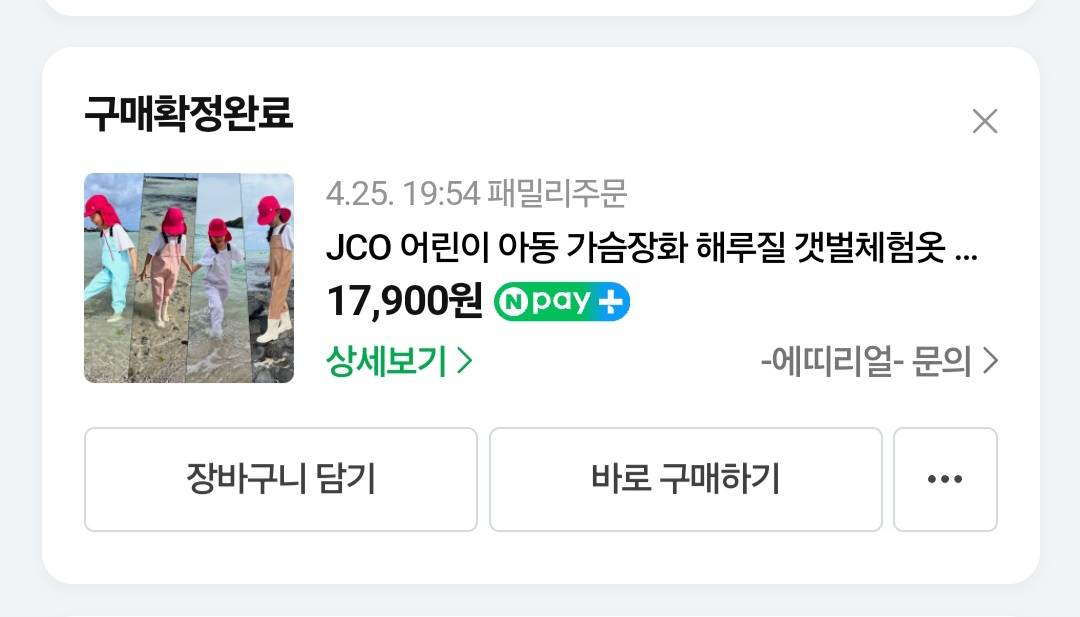Screen dimensions: 1080x617
Task: Open the JCO 어린이 아동 가슴장화 product title
Action: pyautogui.click(x=652, y=247)
